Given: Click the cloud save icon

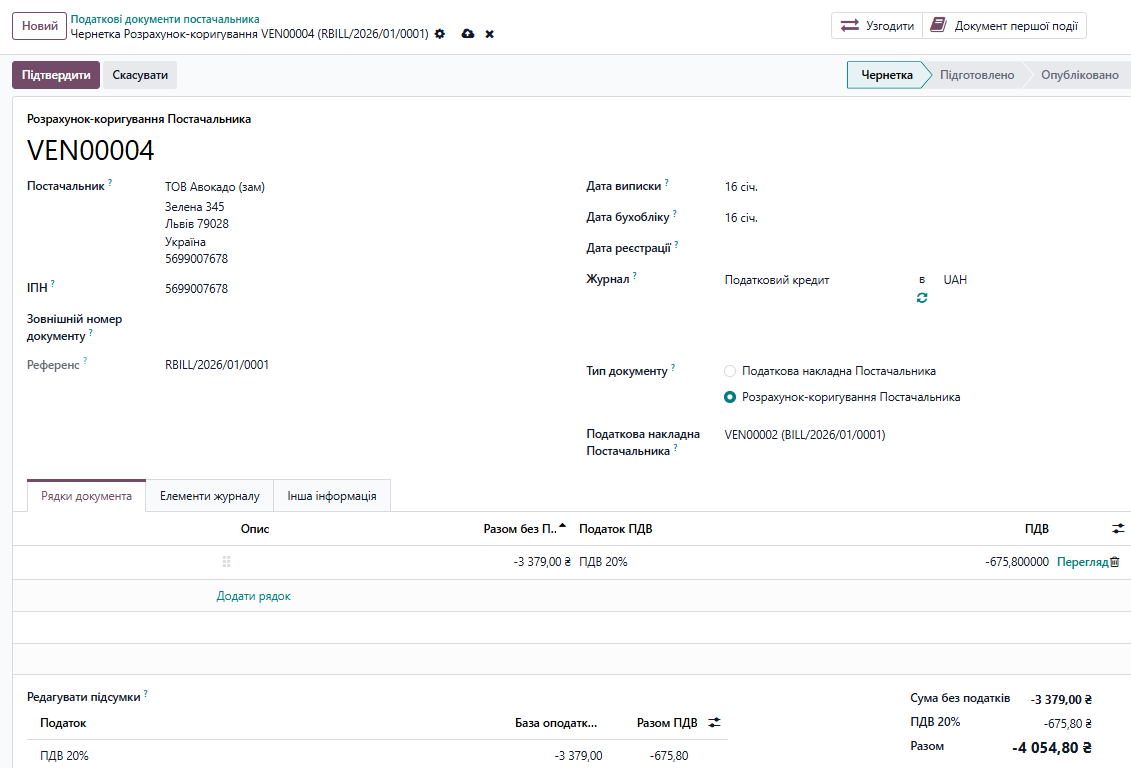Looking at the screenshot, I should pos(468,34).
